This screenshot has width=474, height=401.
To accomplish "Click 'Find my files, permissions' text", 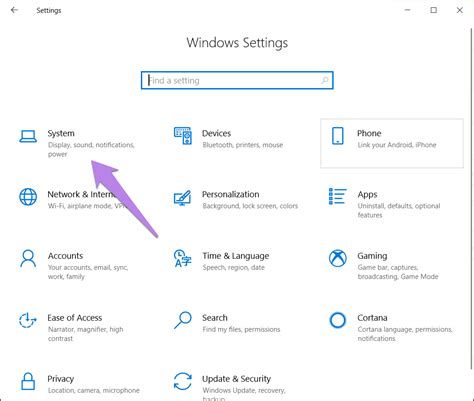I will pyautogui.click(x=241, y=329).
